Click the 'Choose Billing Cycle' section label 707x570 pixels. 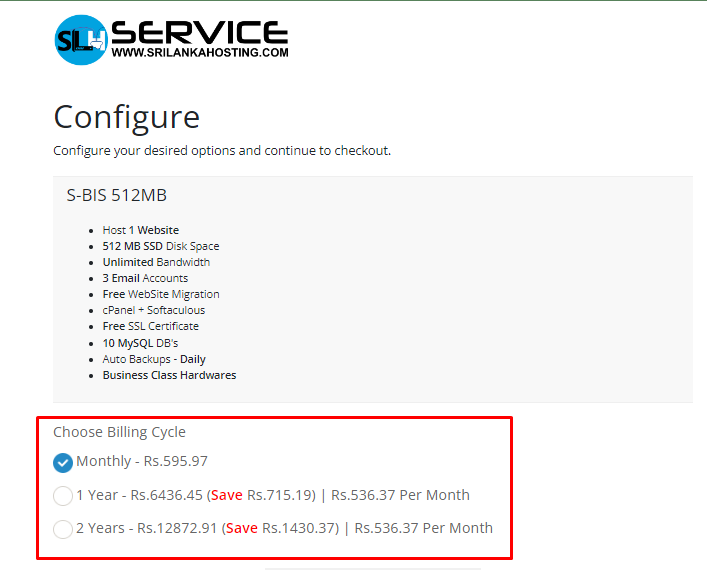coord(119,432)
